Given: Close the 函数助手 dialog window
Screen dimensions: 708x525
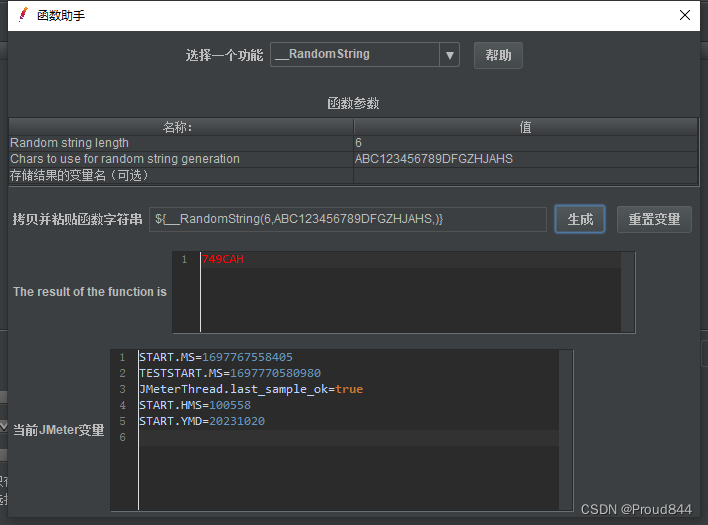Looking at the screenshot, I should click(685, 15).
